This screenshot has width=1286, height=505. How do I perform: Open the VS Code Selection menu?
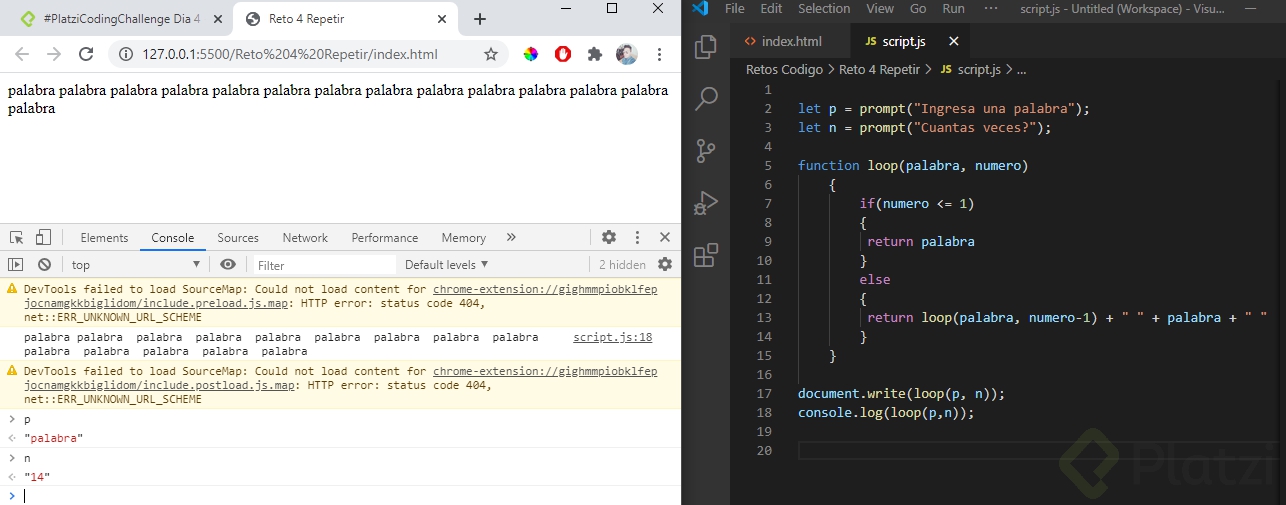click(x=824, y=9)
